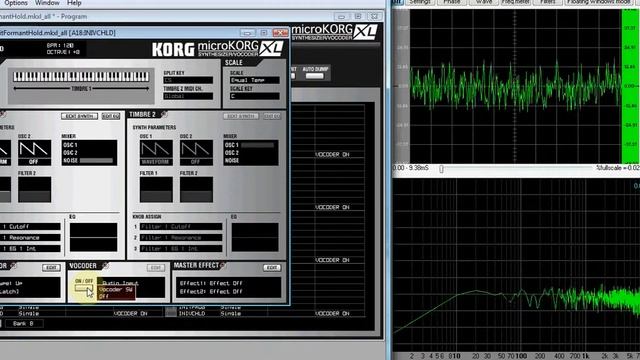Click the Audio Input vocoder source text
The height and width of the screenshot is (360, 640).
(120, 283)
